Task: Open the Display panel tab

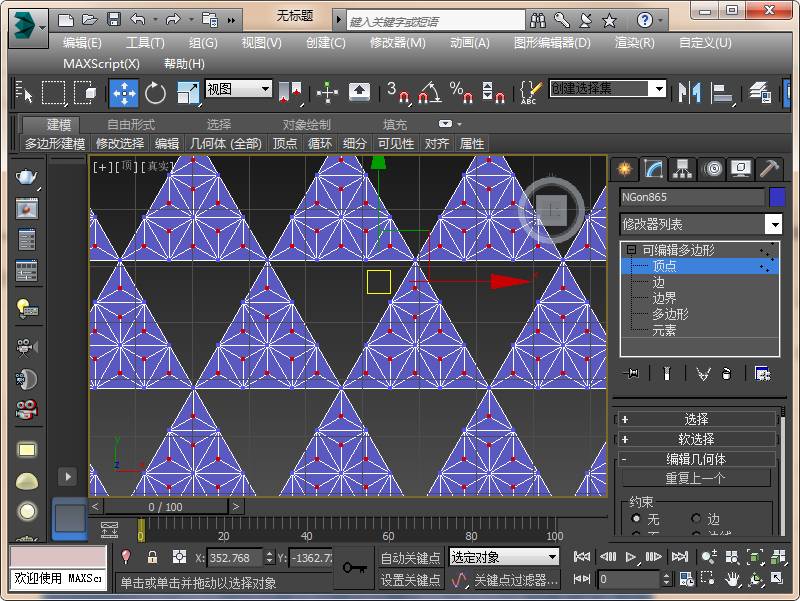Action: pyautogui.click(x=741, y=169)
